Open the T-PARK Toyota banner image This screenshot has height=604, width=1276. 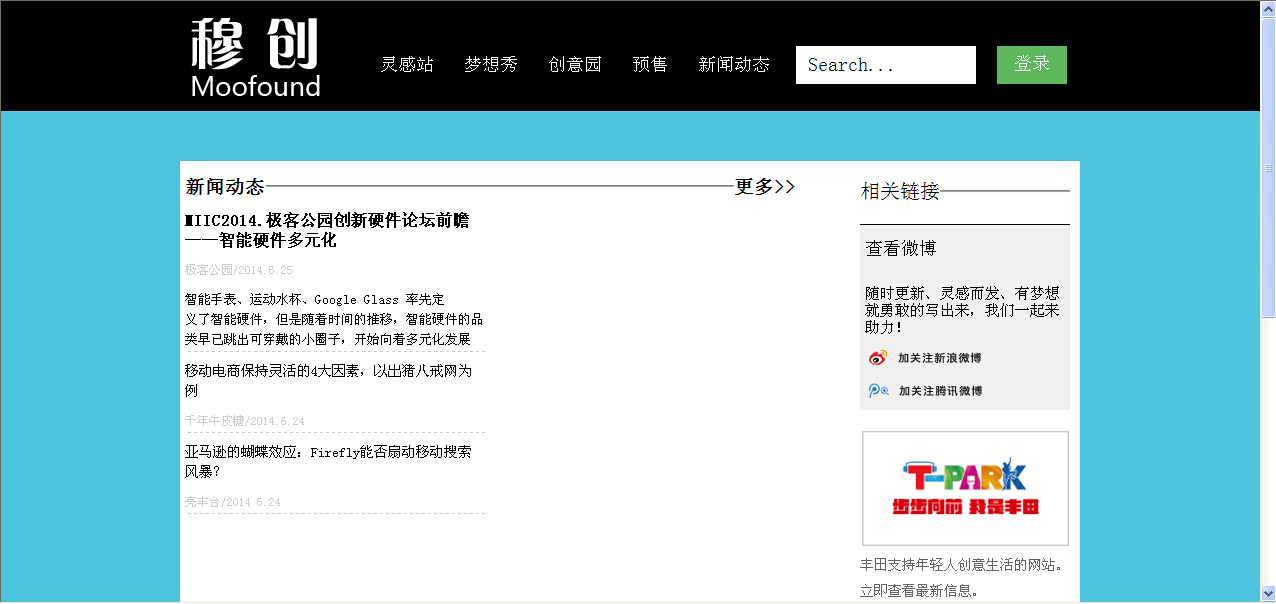965,488
